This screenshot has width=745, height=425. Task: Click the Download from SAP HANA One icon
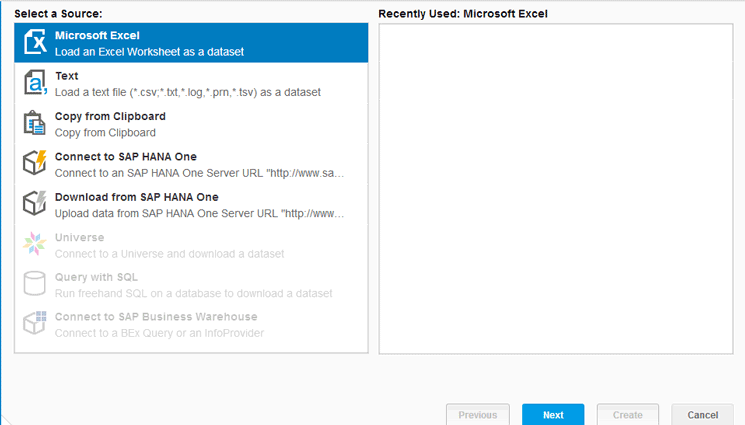pos(35,204)
